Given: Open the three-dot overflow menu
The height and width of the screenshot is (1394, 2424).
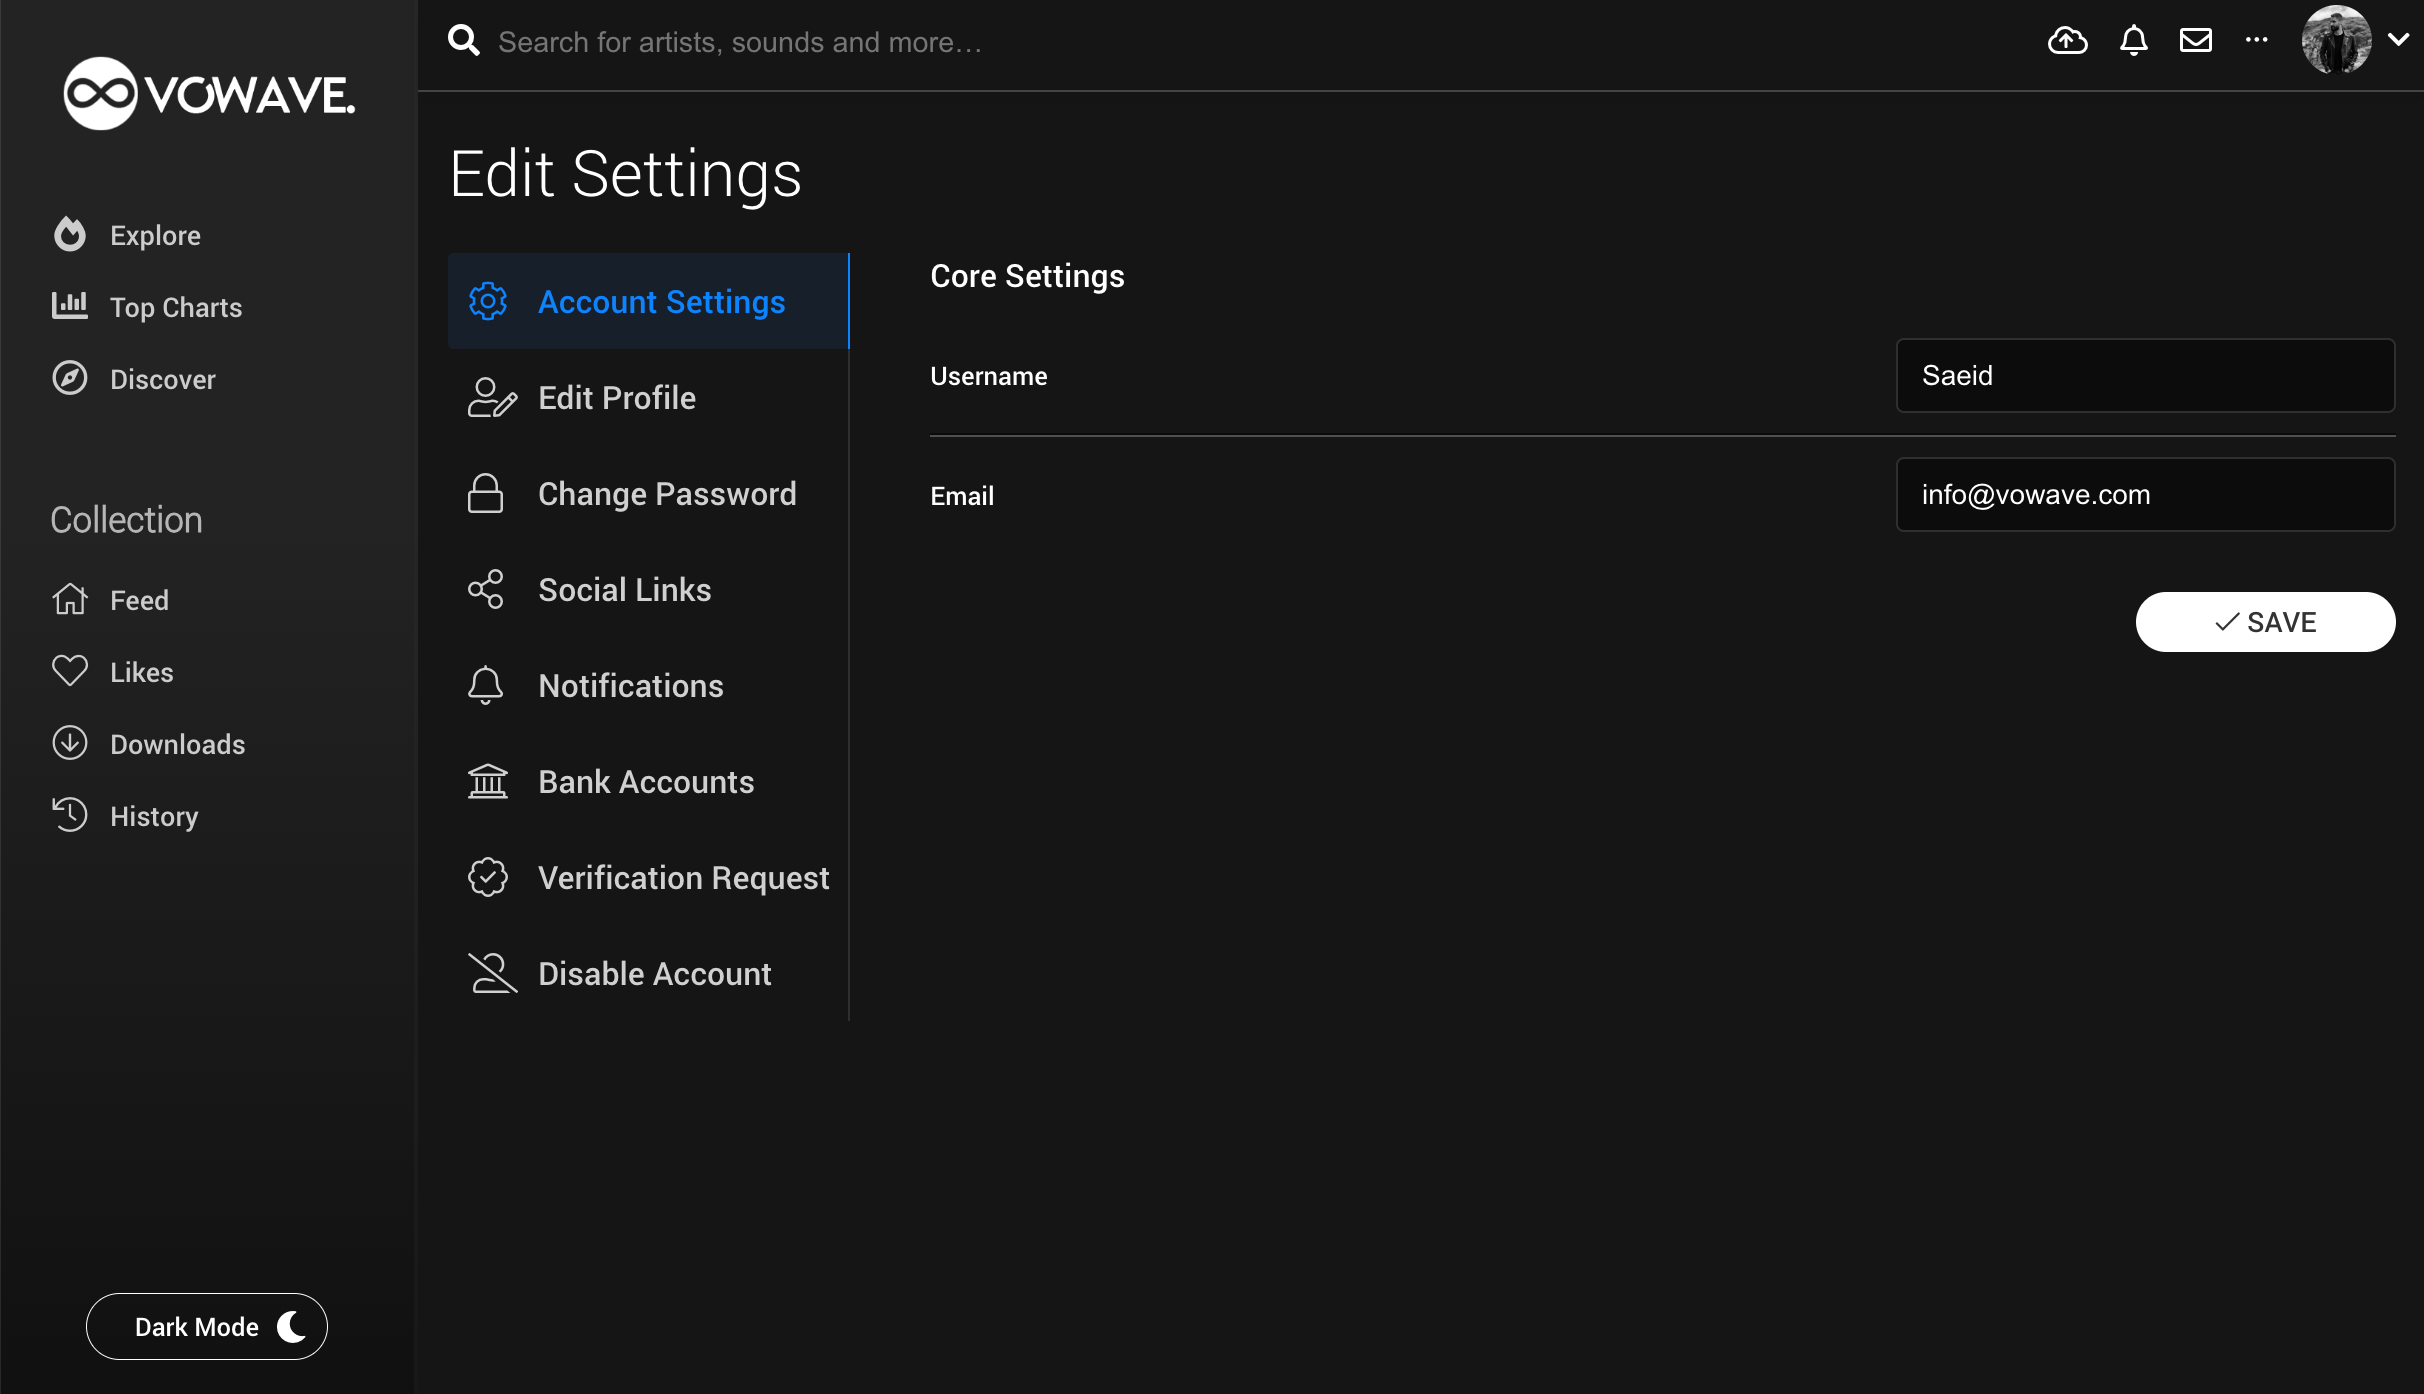Looking at the screenshot, I should [x=2256, y=41].
